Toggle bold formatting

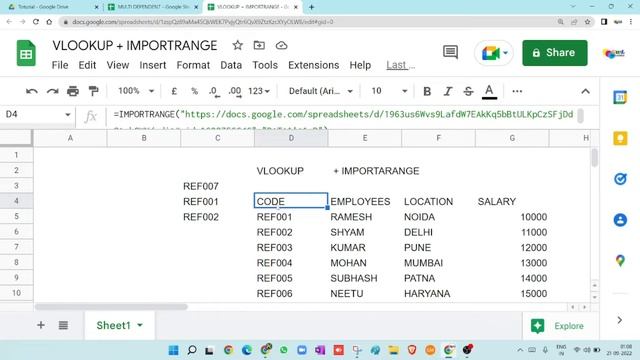(427, 91)
